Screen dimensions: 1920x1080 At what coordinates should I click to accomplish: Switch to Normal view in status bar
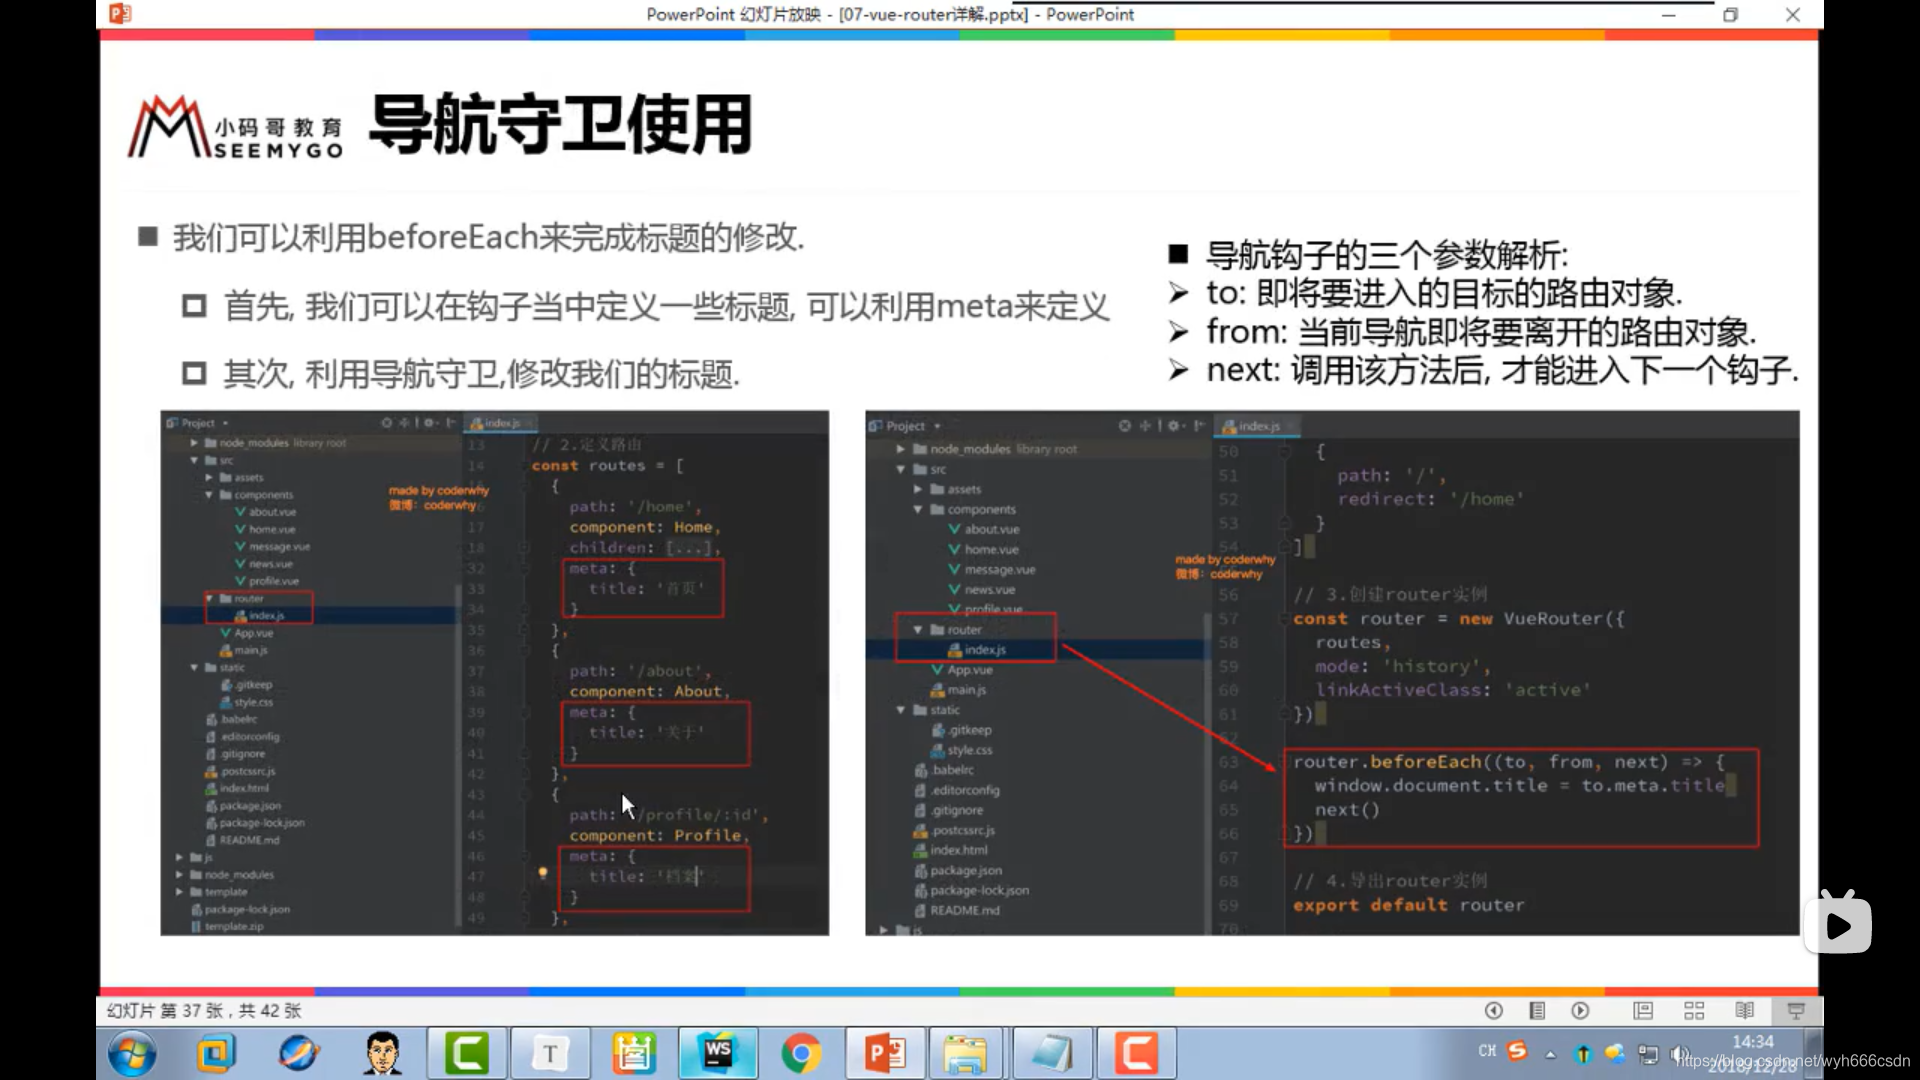tap(1643, 1011)
